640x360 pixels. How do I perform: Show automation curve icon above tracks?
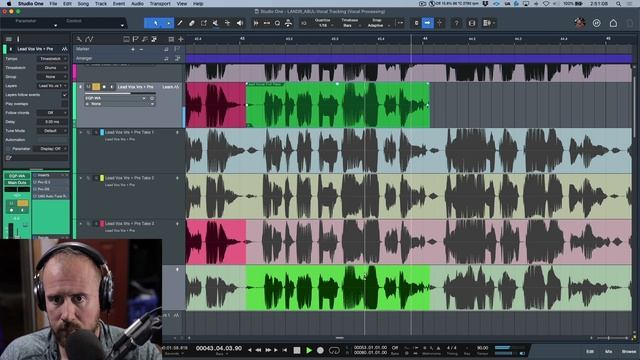click(89, 39)
